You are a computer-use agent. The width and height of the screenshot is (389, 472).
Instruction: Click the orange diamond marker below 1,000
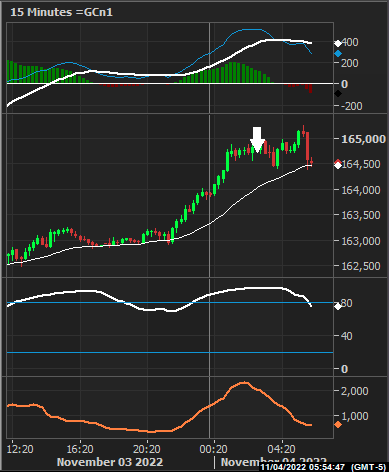point(338,424)
